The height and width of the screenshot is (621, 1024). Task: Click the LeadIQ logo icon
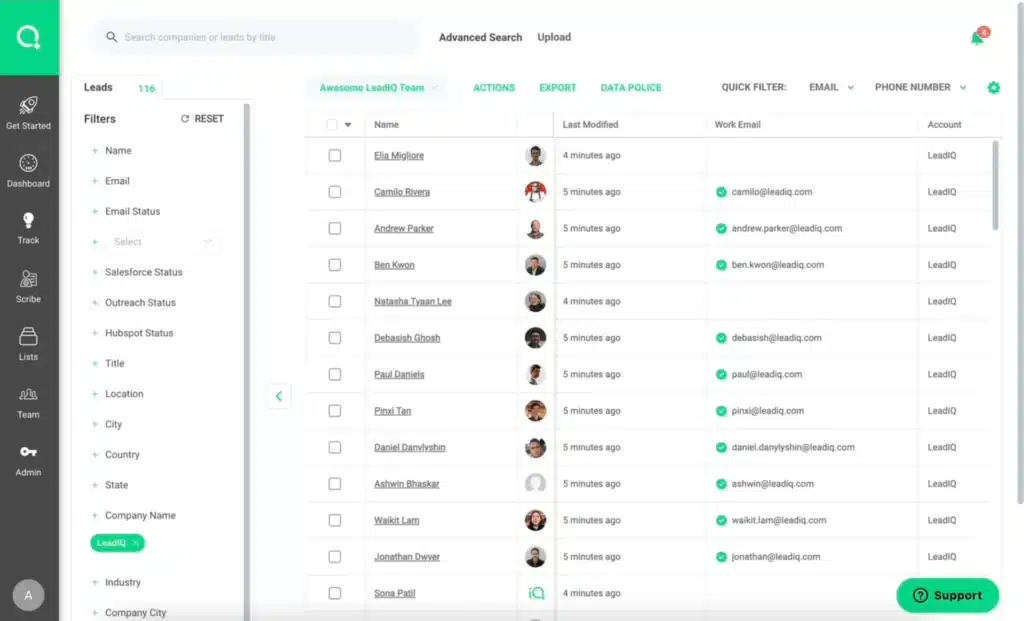[28, 37]
